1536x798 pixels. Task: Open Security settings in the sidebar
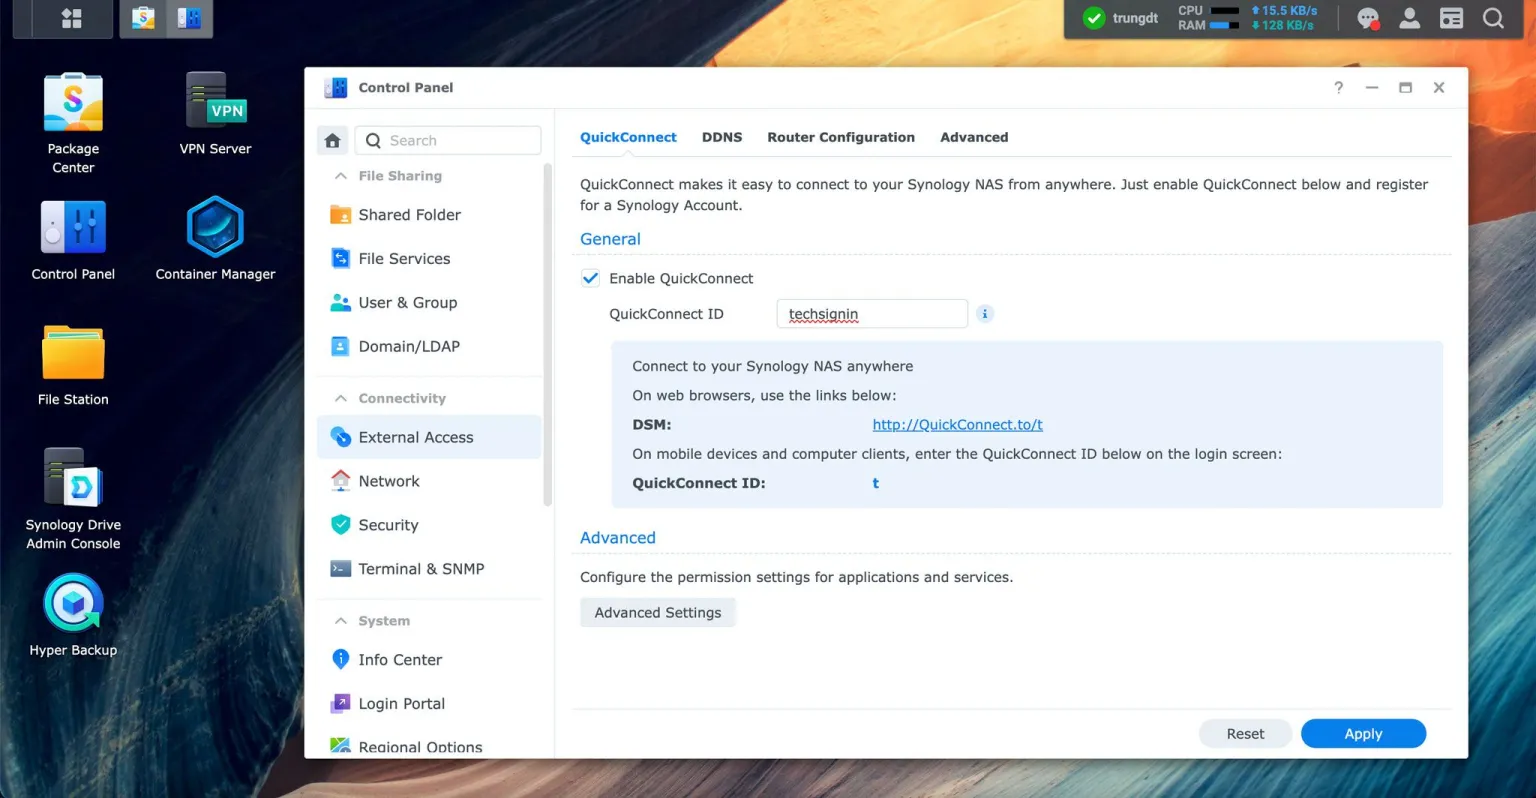(x=388, y=525)
